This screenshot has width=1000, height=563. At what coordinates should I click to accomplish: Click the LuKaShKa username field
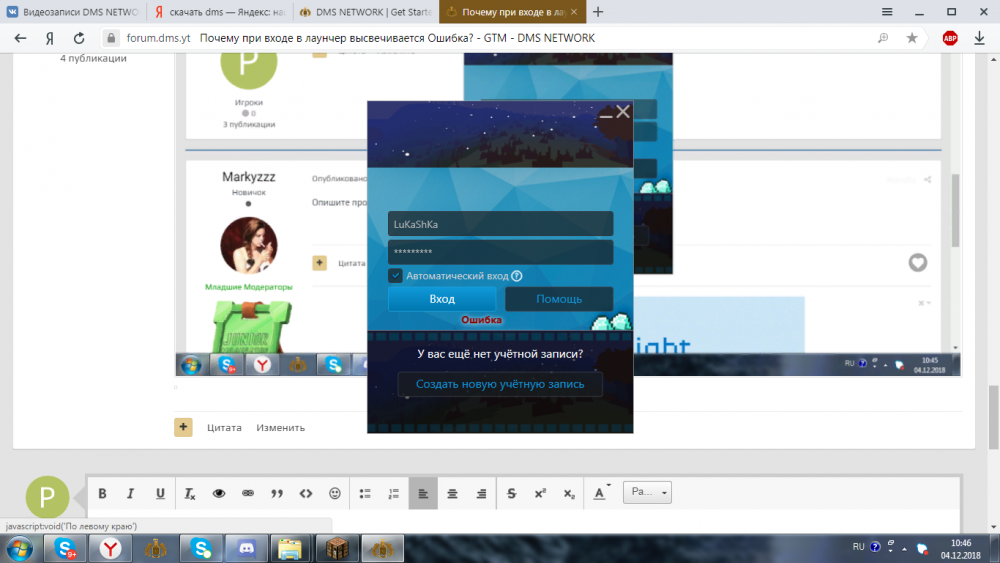pyautogui.click(x=501, y=224)
